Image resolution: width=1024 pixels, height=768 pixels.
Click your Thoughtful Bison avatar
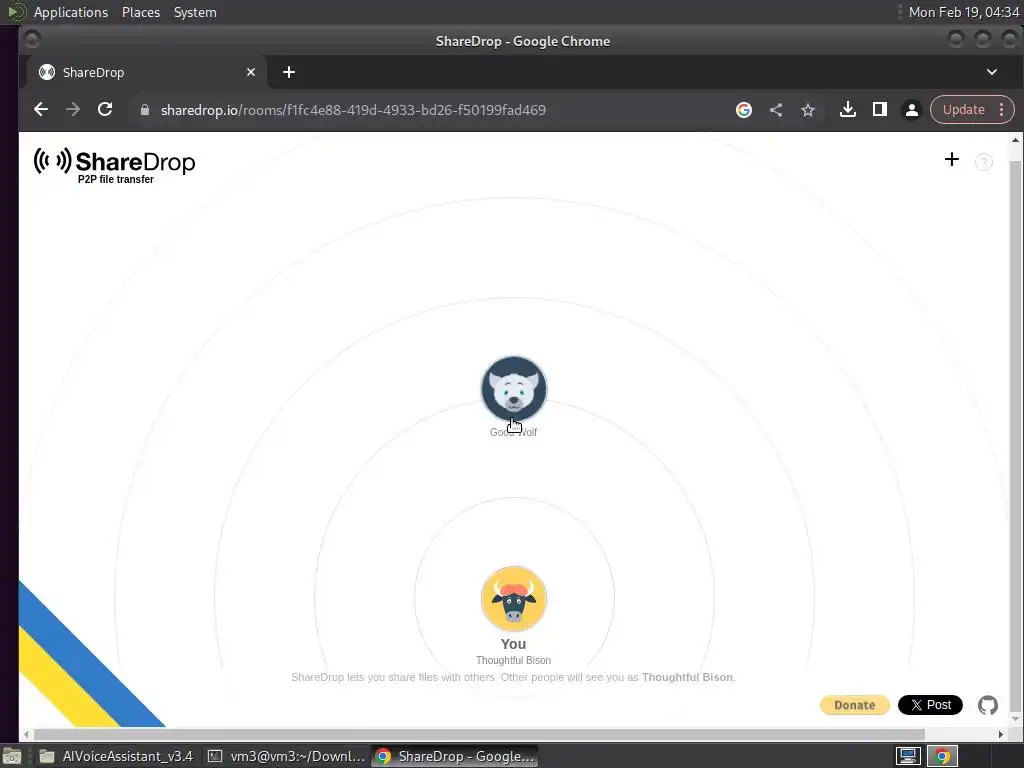coord(513,599)
